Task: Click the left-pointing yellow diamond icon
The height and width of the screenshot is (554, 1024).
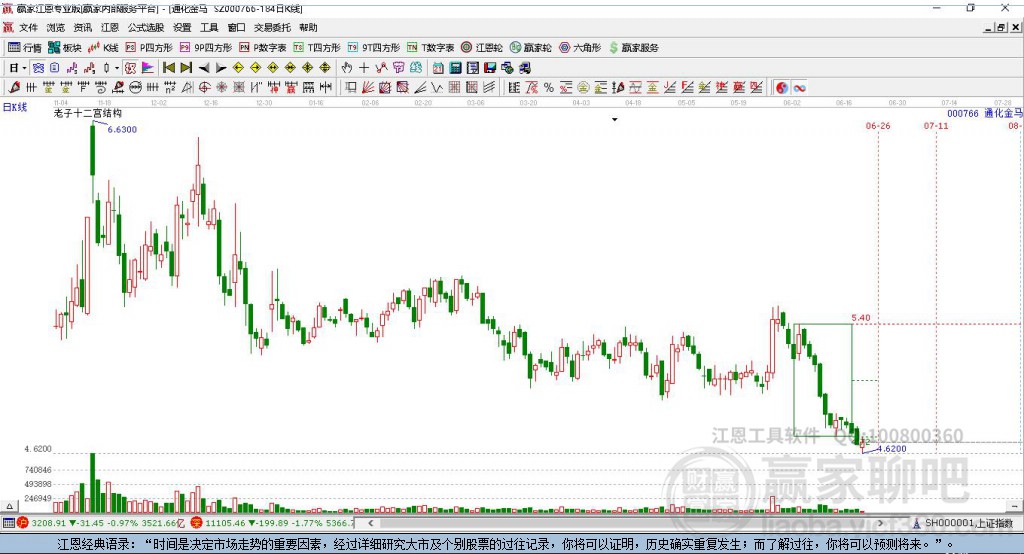Action: point(238,67)
